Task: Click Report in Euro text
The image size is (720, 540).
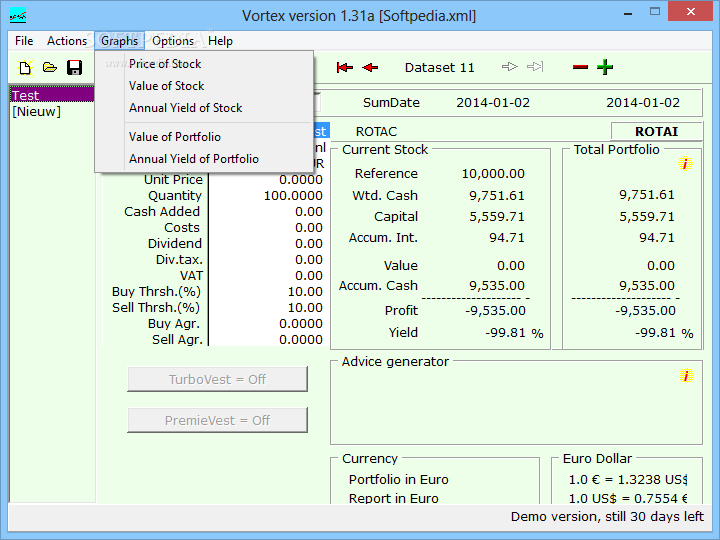Action: pos(394,498)
